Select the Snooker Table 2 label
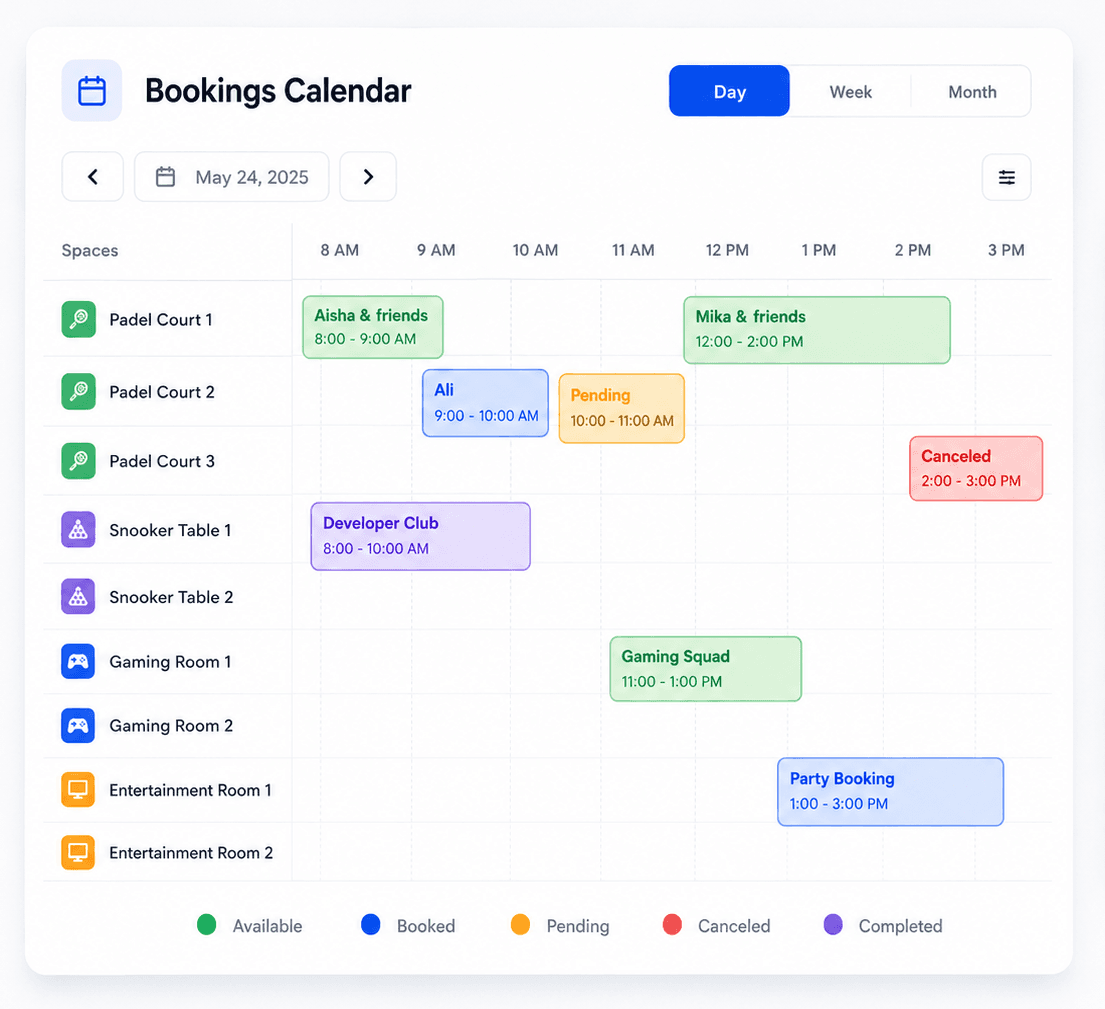 (171, 598)
